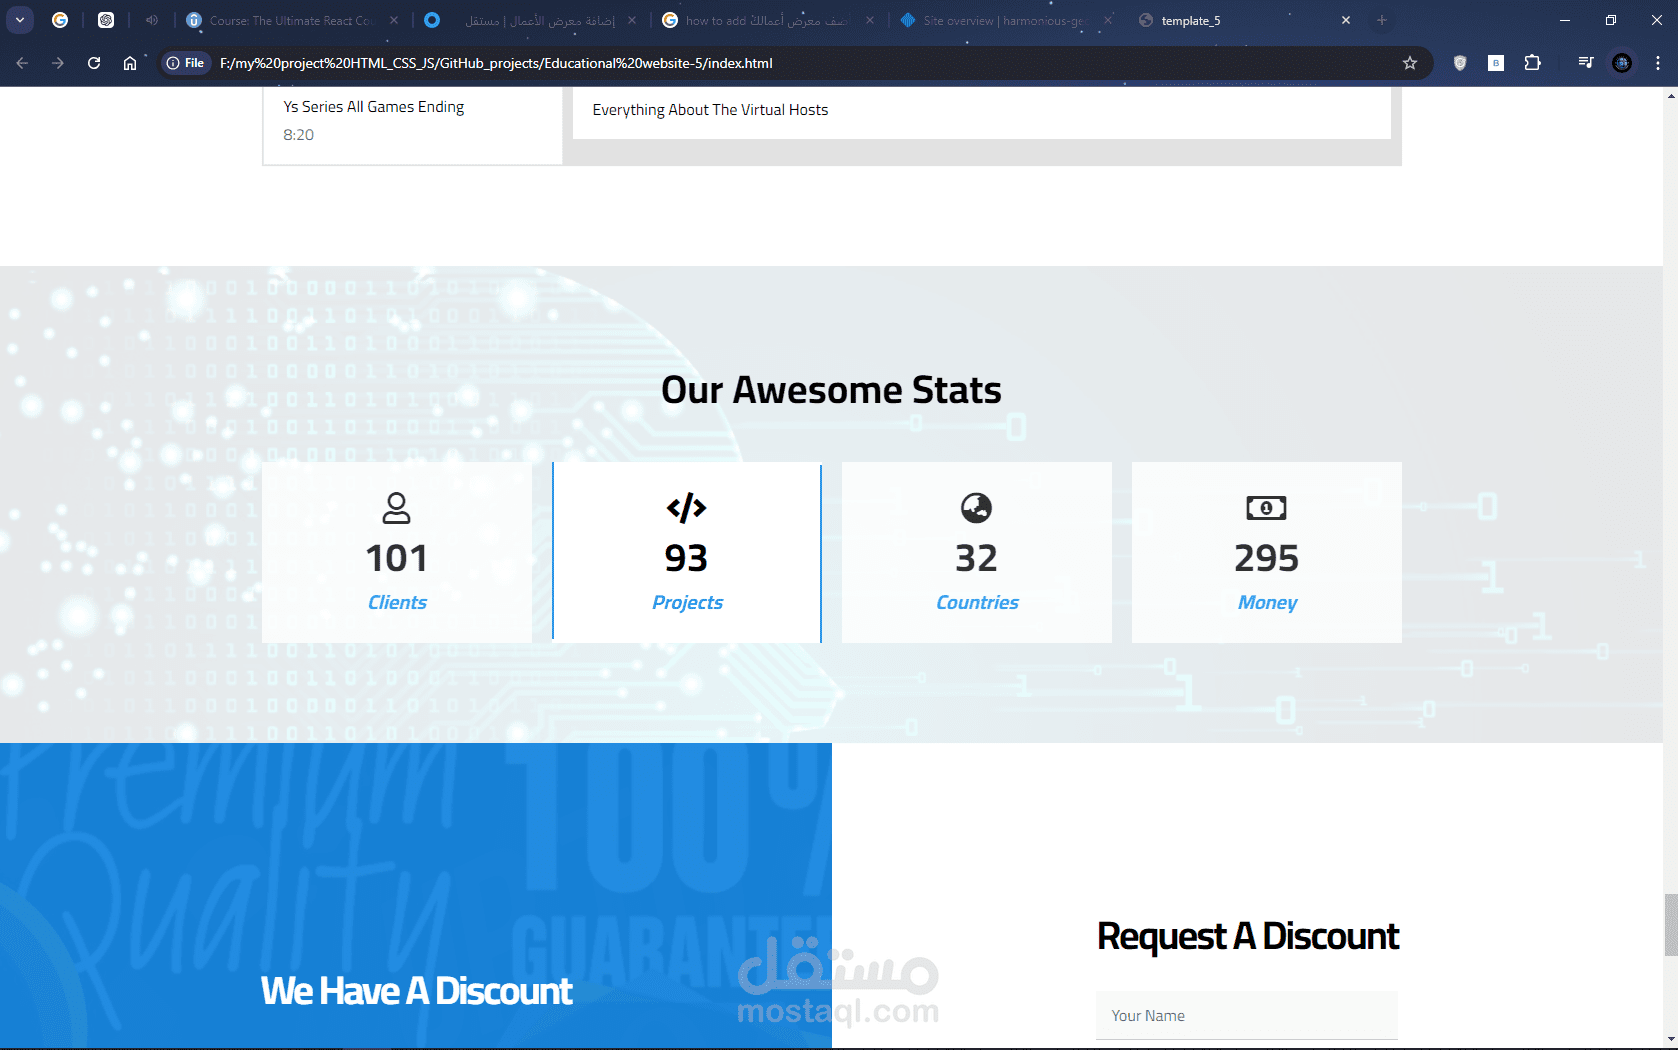Image resolution: width=1678 pixels, height=1050 pixels.
Task: Click the 8:20 video duration
Action: [x=298, y=135]
